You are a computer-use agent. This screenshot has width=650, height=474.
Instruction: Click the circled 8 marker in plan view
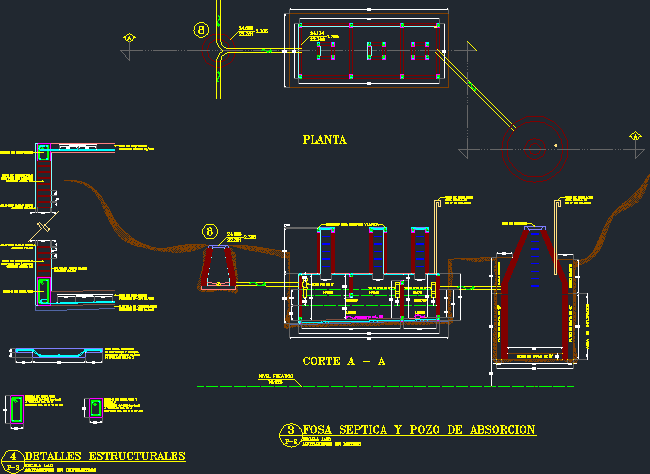point(202,30)
